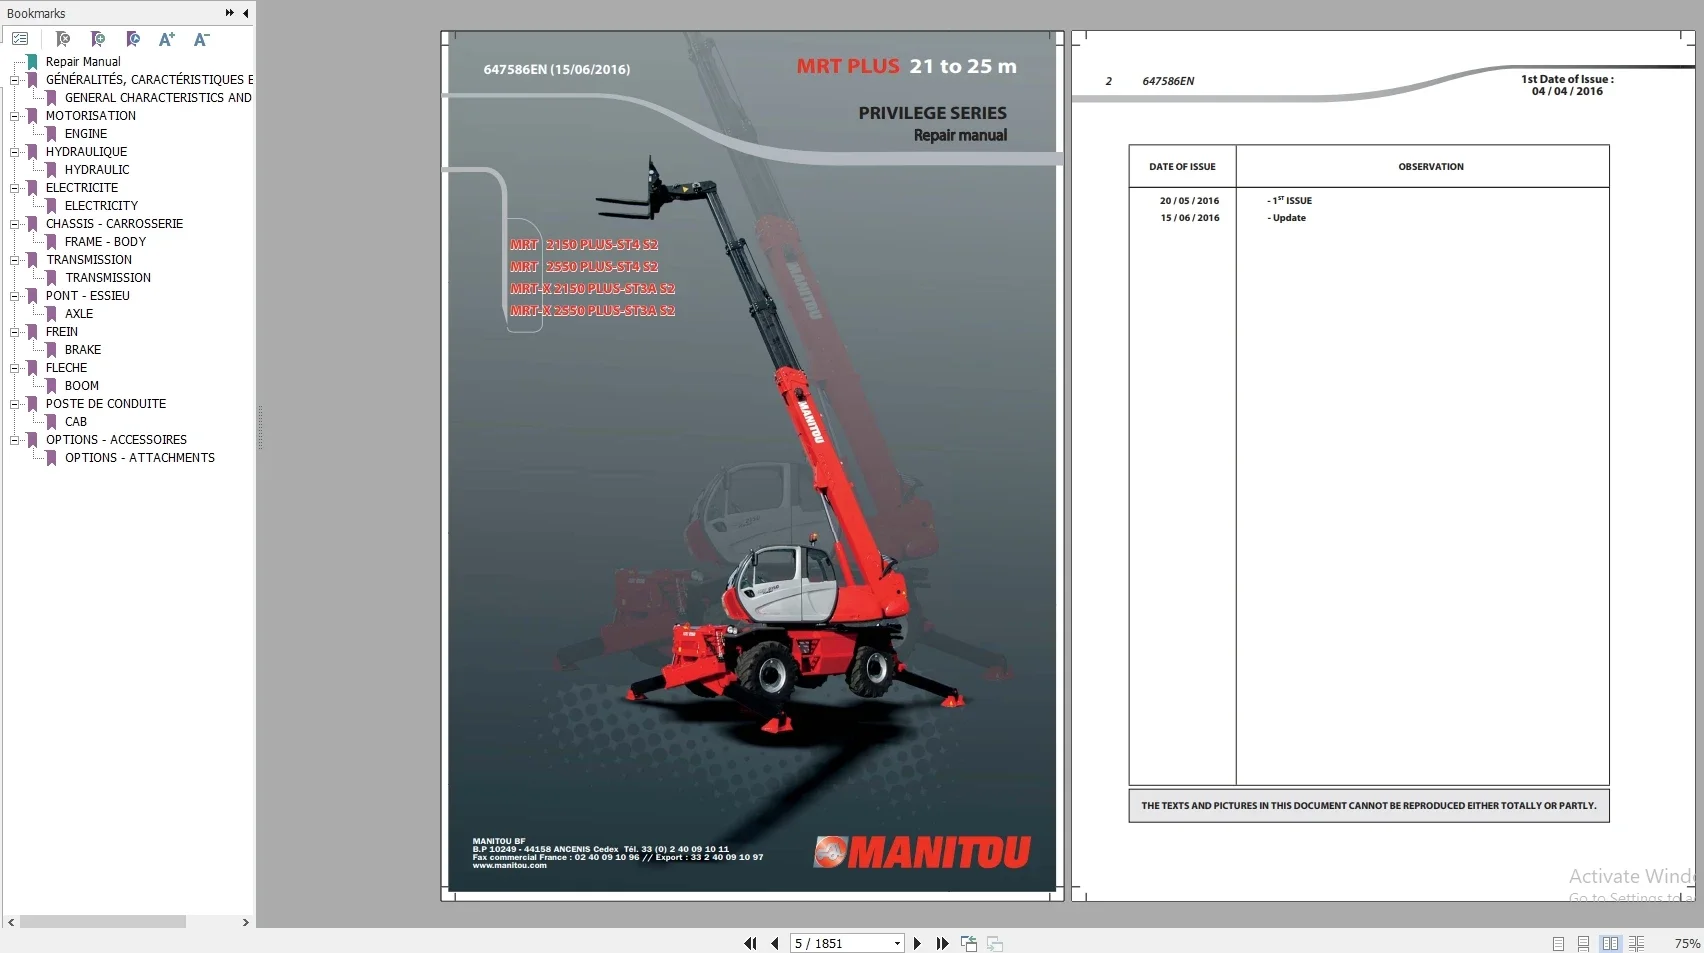Click the bookmarks horizontal scrollbar thumb
Viewport: 1704px width, 953px height.
pyautogui.click(x=102, y=922)
